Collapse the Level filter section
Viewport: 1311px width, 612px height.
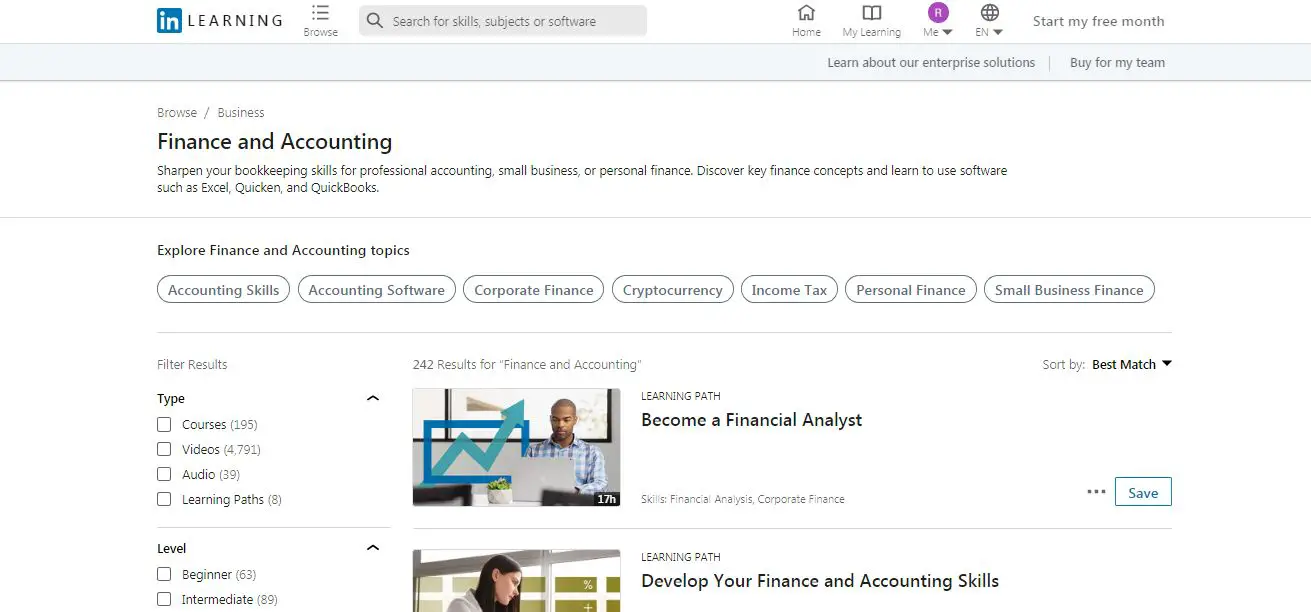coord(373,549)
